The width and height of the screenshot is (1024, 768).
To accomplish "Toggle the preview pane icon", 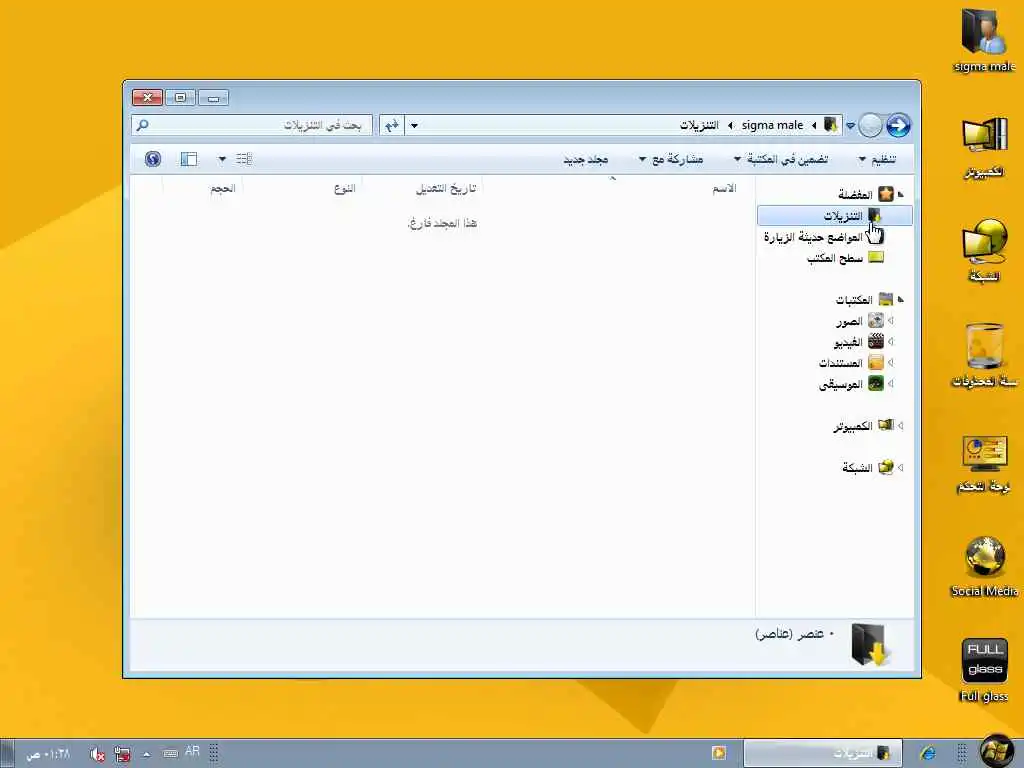I will tap(189, 159).
